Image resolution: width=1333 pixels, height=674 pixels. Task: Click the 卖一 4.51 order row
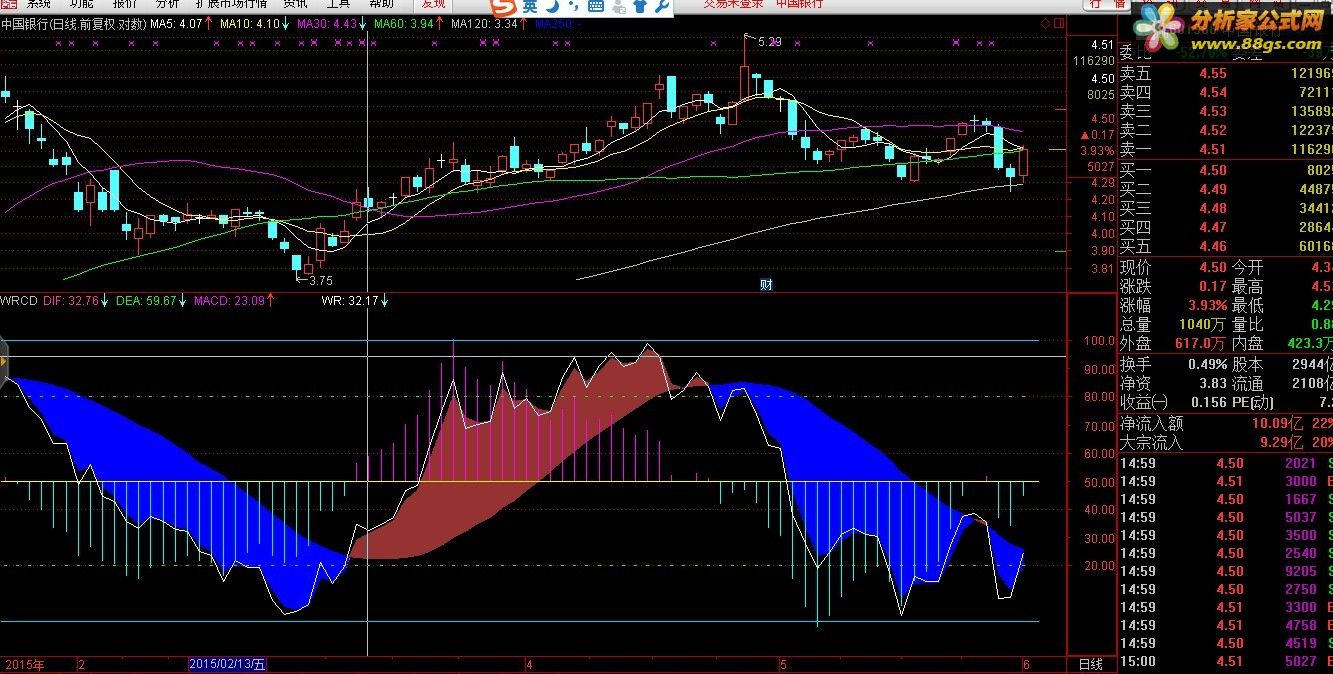click(x=1225, y=149)
